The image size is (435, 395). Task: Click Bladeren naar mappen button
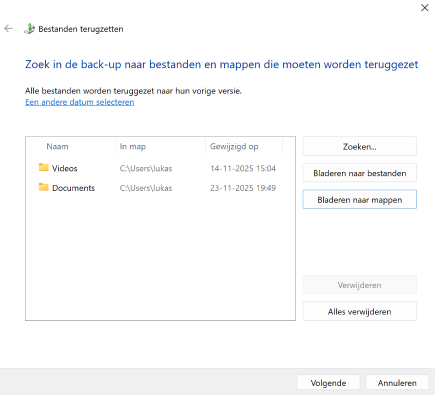coord(359,200)
